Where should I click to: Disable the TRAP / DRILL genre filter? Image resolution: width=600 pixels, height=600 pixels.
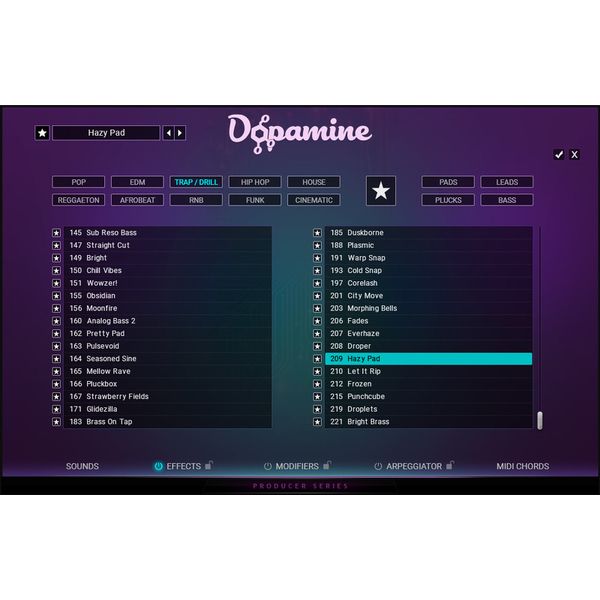[x=196, y=182]
